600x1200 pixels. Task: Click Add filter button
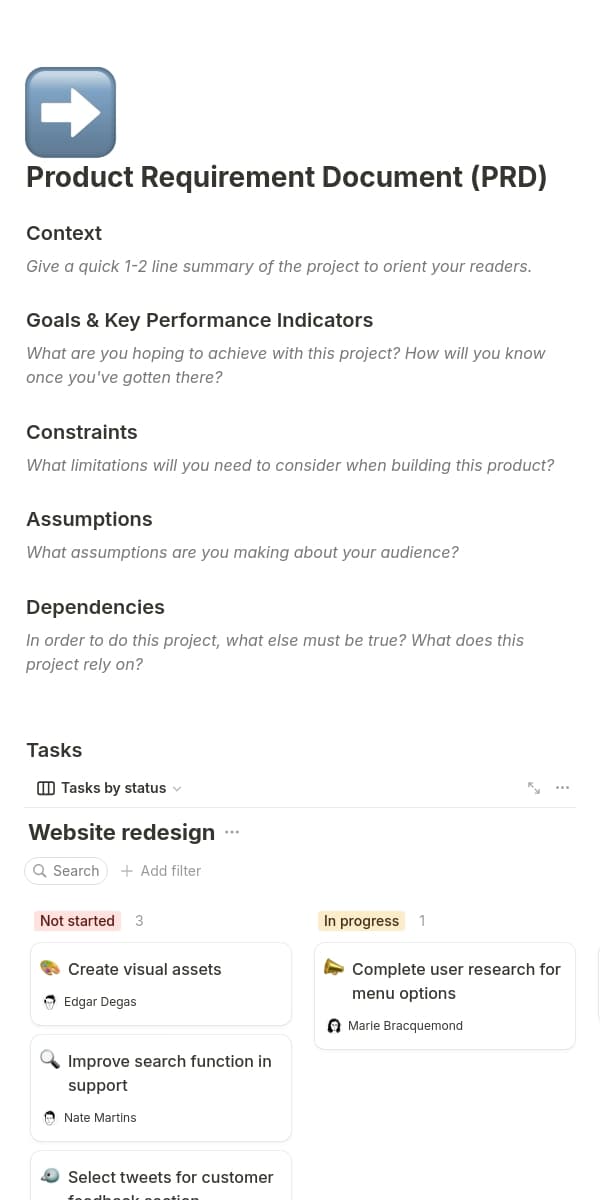click(x=161, y=871)
